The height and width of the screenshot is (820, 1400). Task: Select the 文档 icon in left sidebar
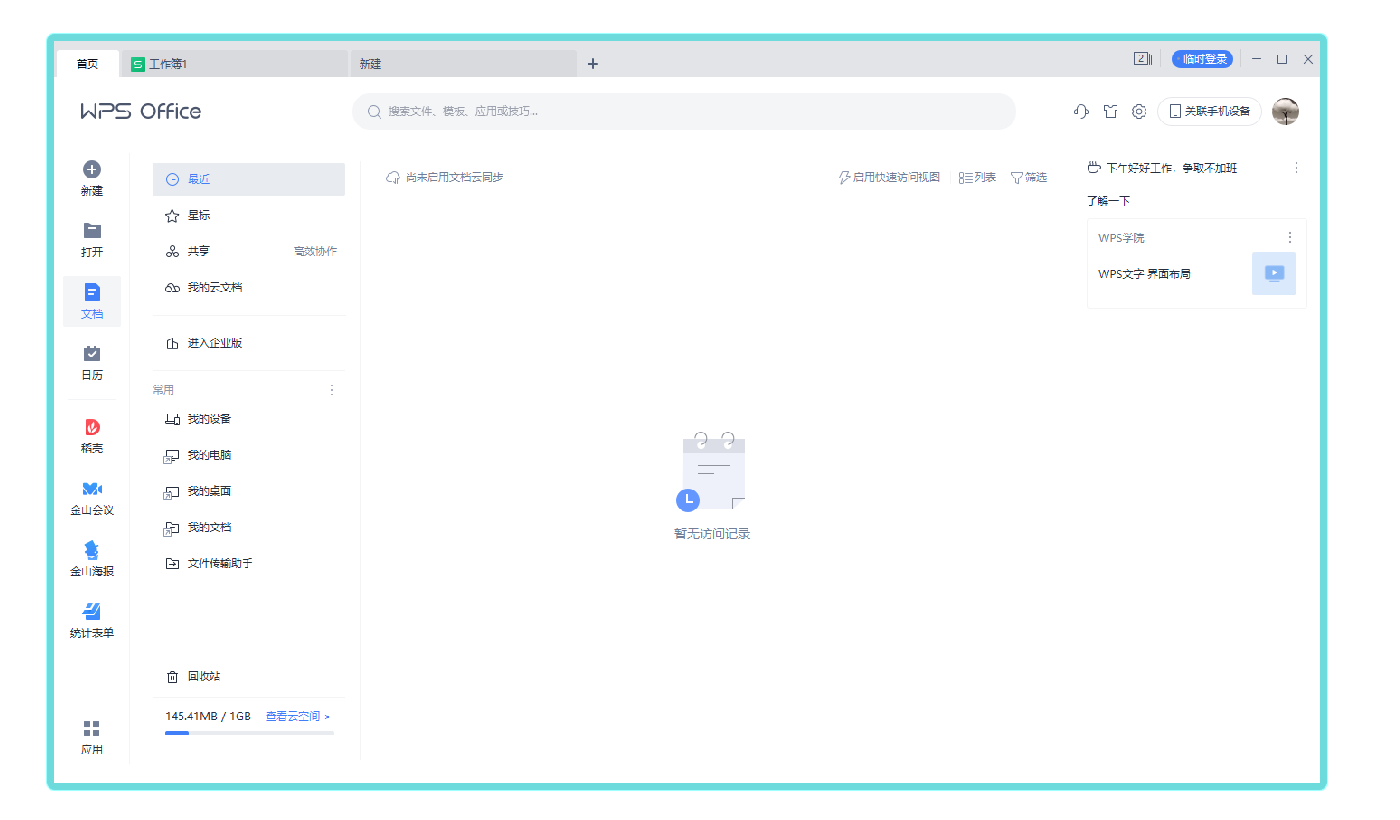point(92,292)
